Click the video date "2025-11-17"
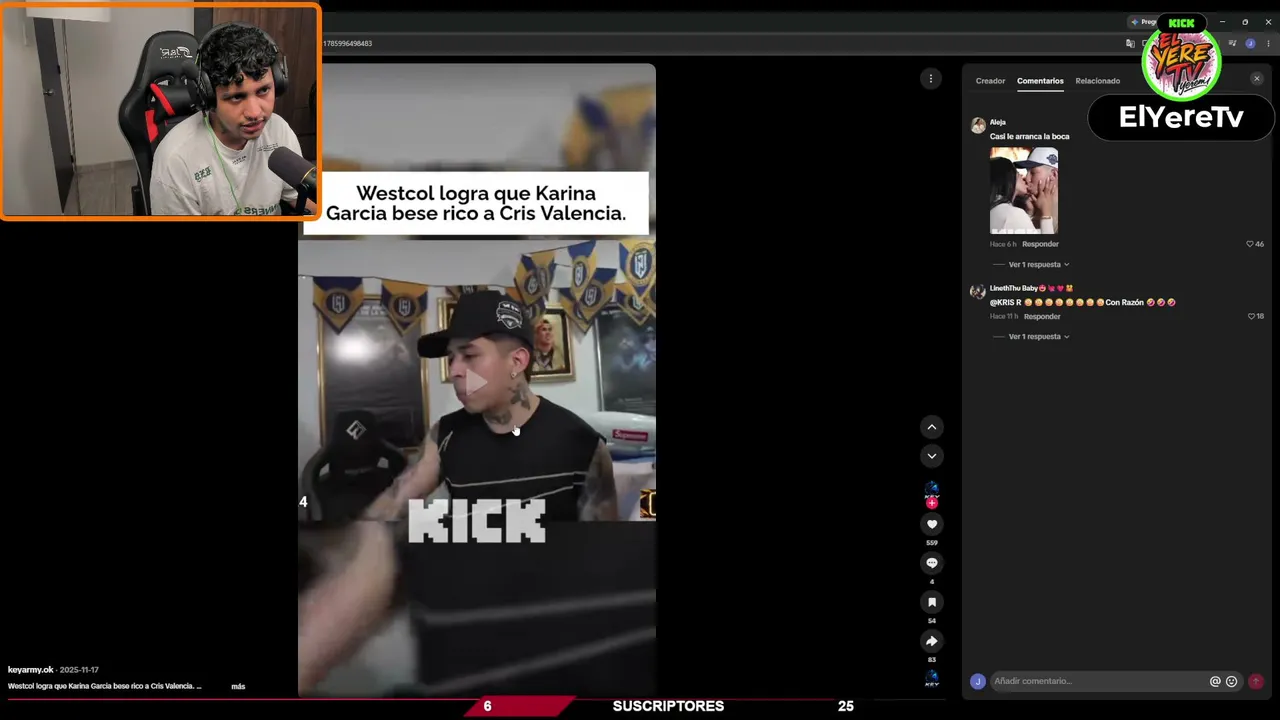This screenshot has width=1280, height=720. 79,670
